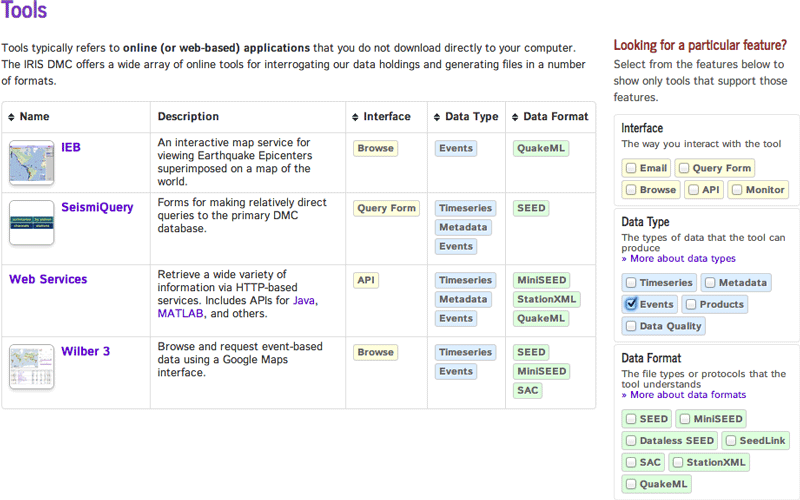800x500 pixels.
Task: Click the SEED tag in SeismiQuery row
Action: pyautogui.click(x=531, y=208)
